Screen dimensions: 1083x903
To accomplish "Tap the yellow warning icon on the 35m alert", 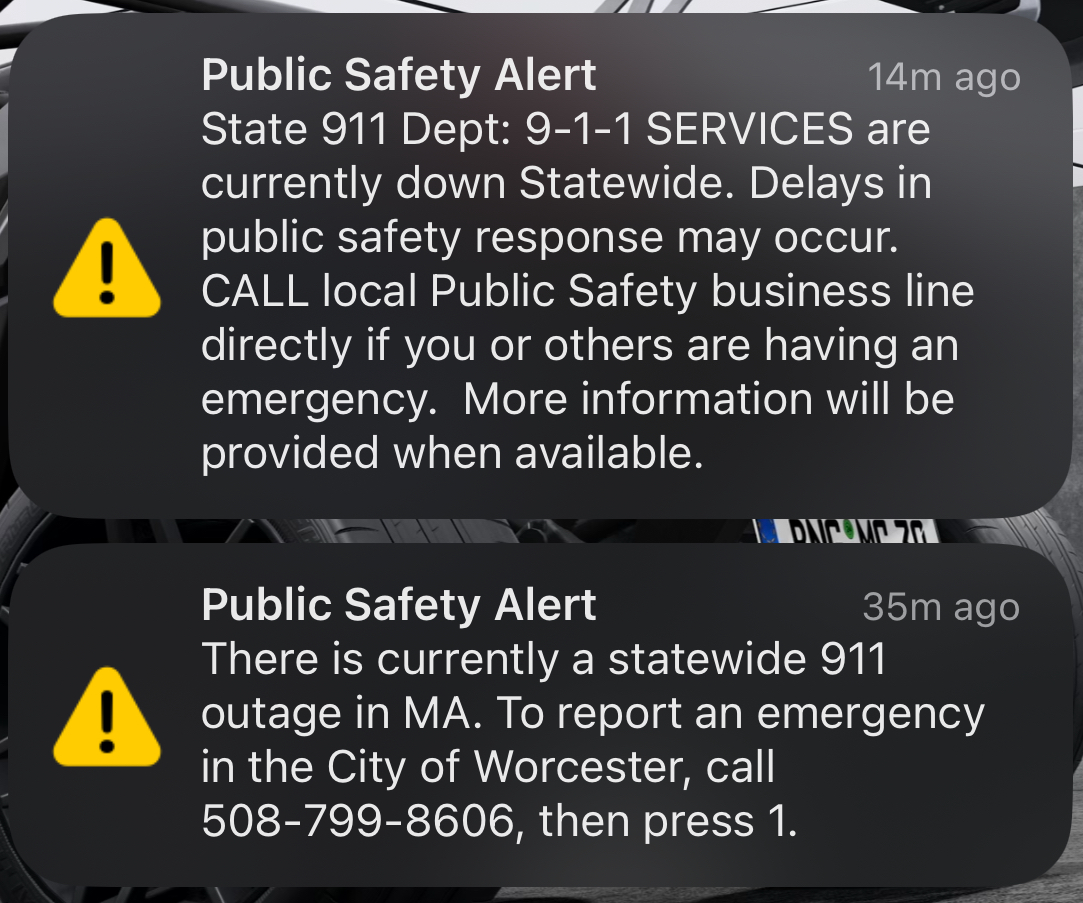I will [x=107, y=717].
